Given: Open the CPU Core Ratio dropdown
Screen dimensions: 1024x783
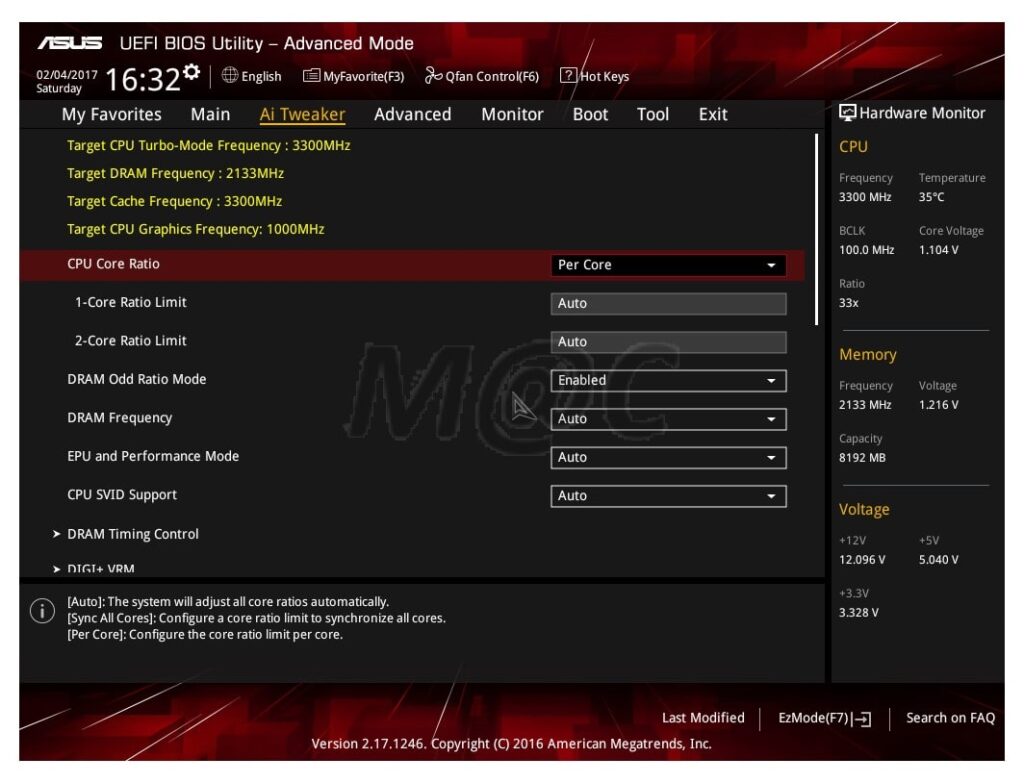Looking at the screenshot, I should (x=668, y=265).
